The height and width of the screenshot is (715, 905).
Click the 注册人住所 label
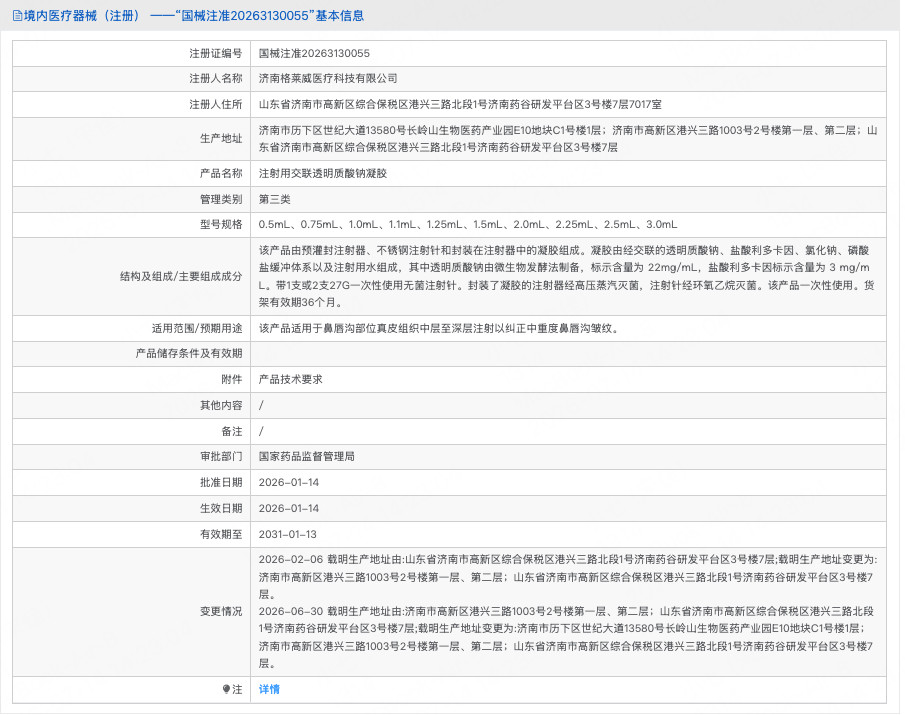[216, 104]
